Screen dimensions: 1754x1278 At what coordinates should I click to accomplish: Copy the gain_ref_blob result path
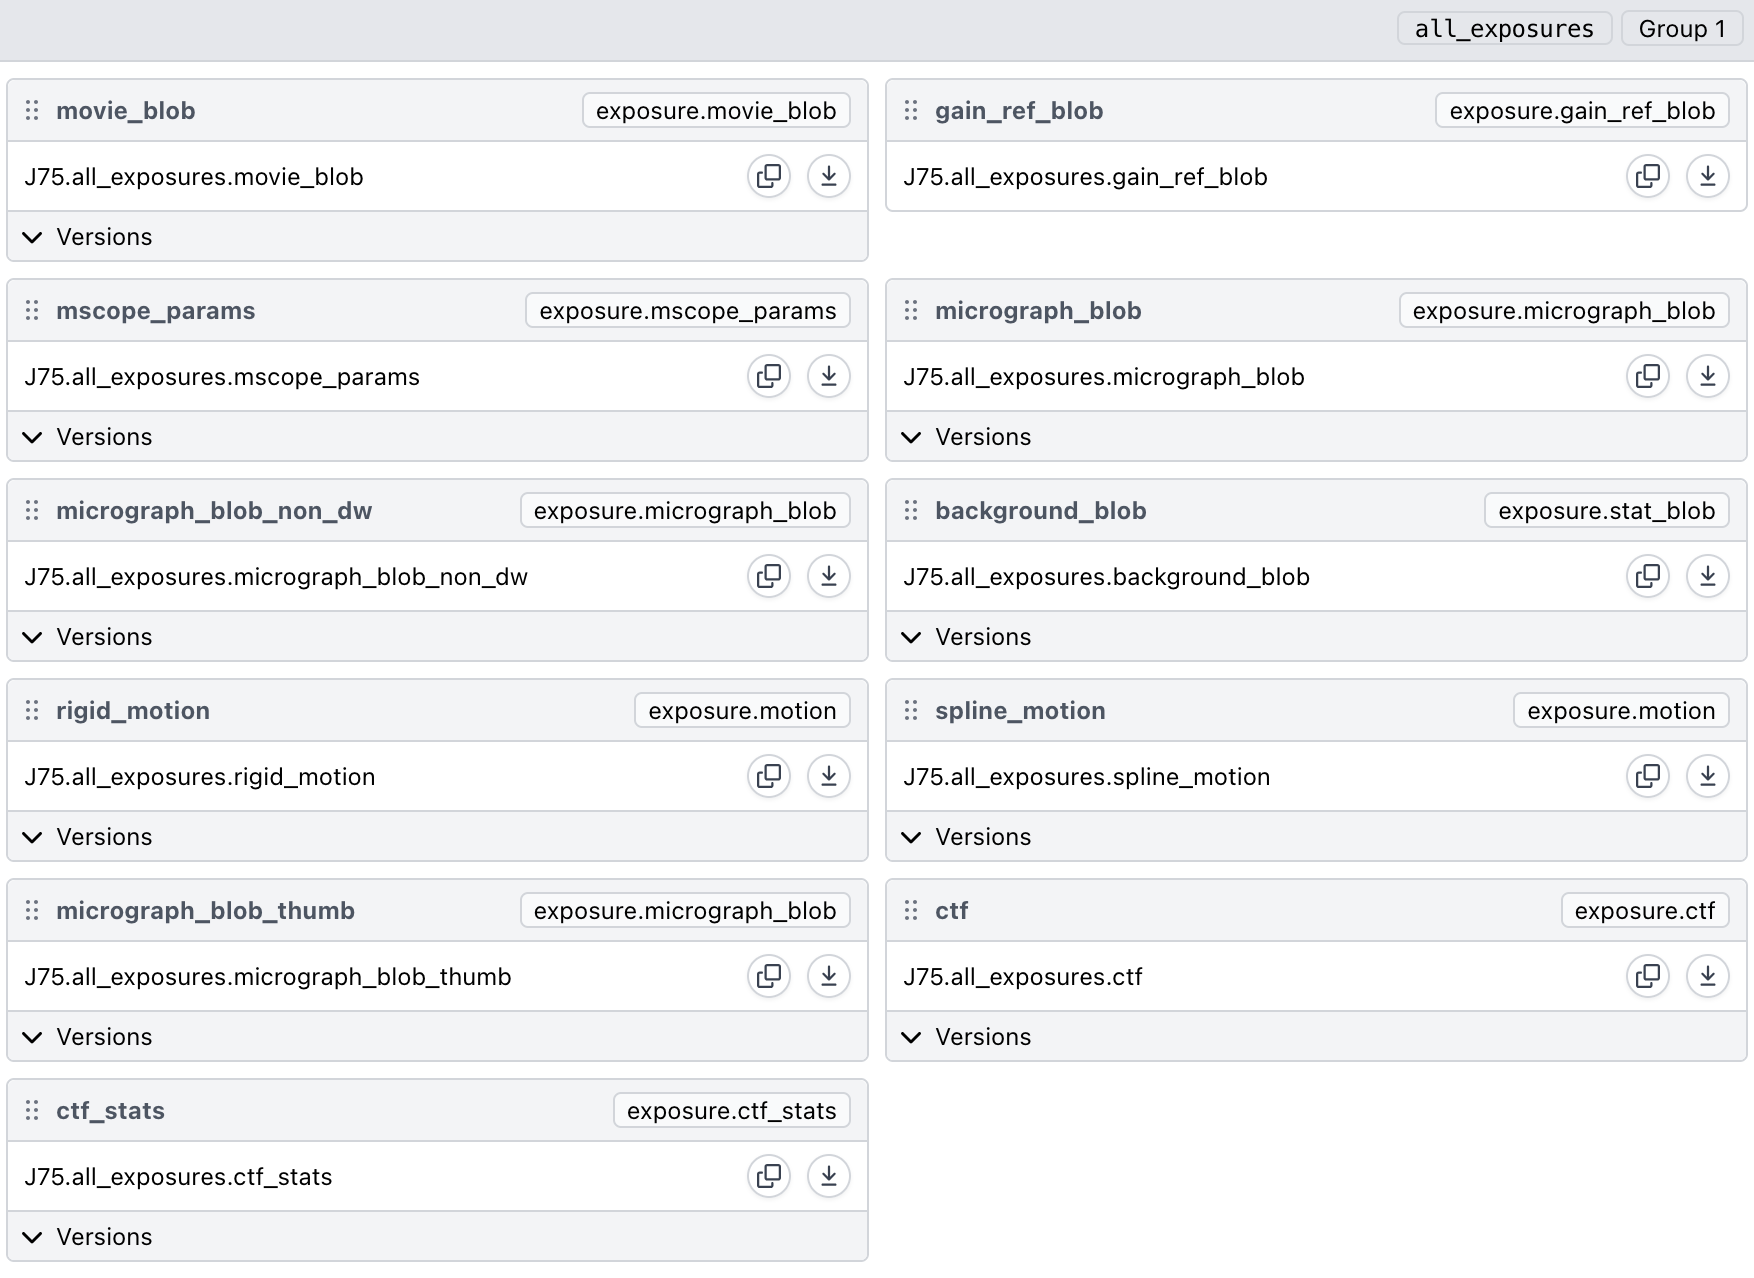click(1648, 176)
